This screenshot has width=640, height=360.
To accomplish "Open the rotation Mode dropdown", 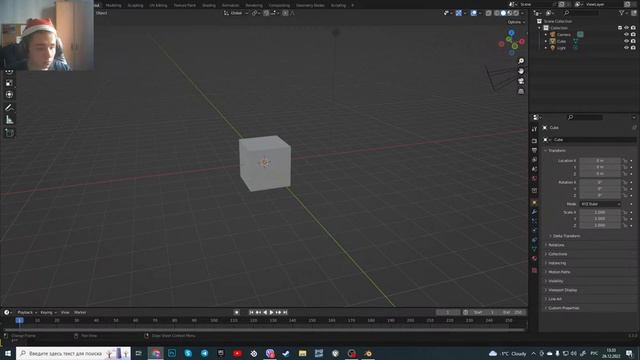I will point(600,204).
